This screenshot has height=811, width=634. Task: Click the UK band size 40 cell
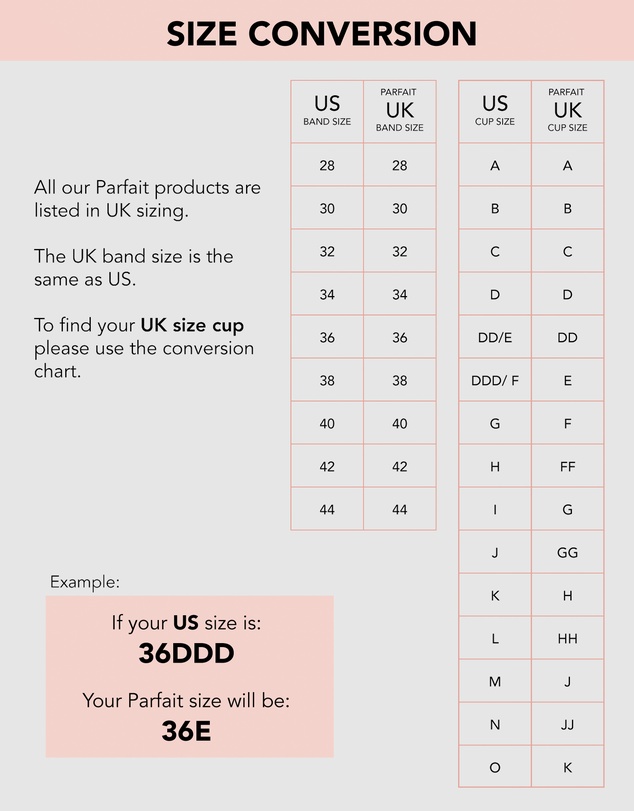400,424
